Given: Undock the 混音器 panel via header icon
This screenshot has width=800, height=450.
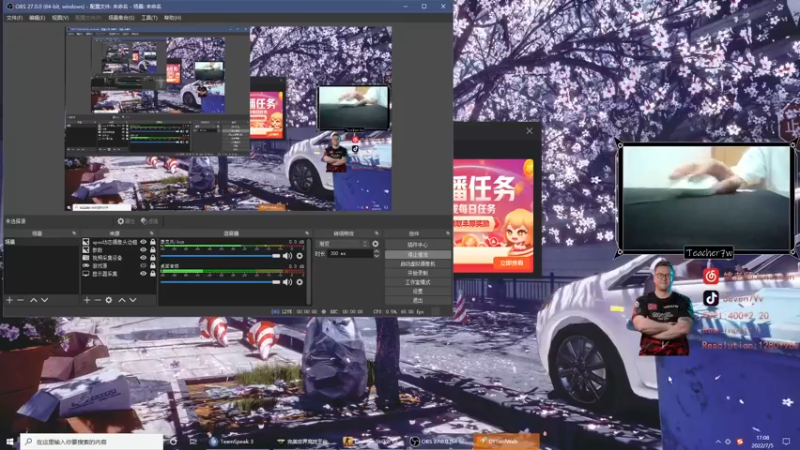Looking at the screenshot, I should tap(307, 233).
